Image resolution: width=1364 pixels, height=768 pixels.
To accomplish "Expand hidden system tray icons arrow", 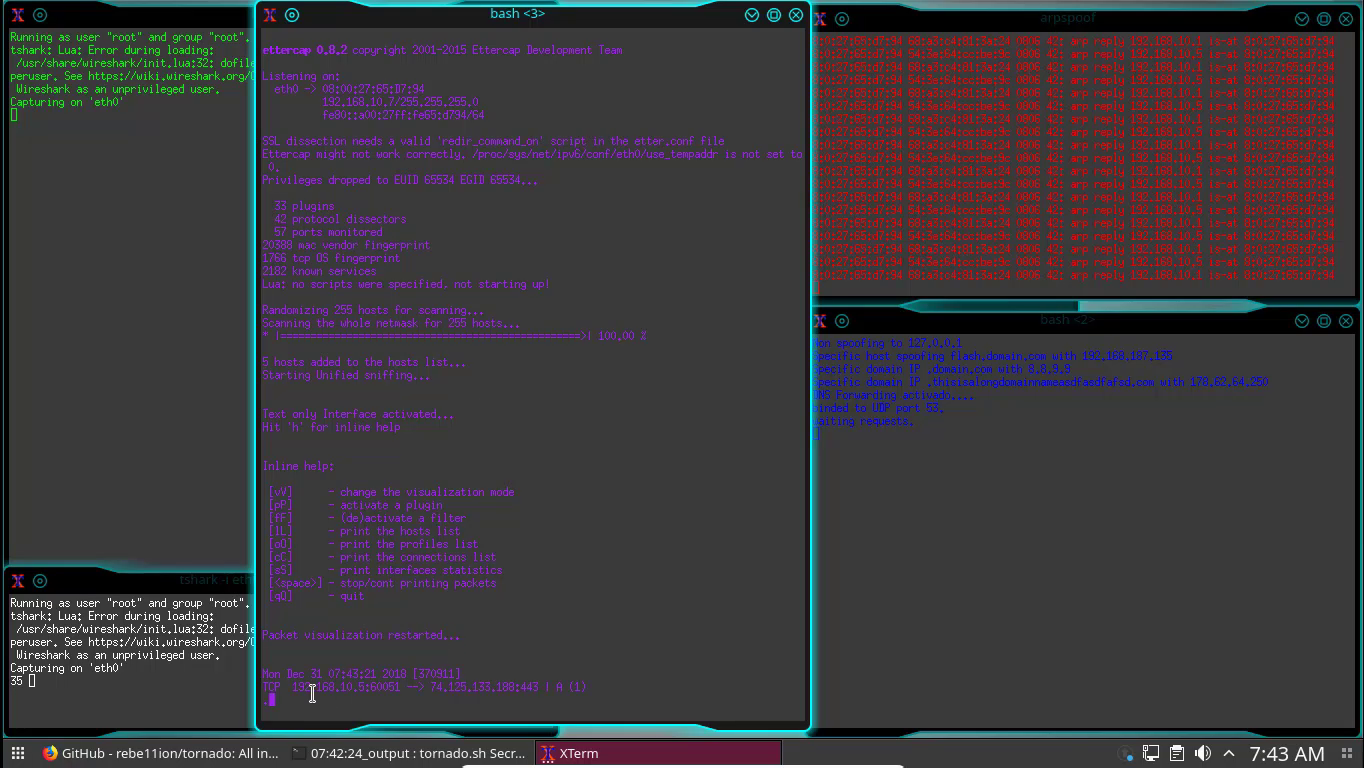I will 1229,754.
